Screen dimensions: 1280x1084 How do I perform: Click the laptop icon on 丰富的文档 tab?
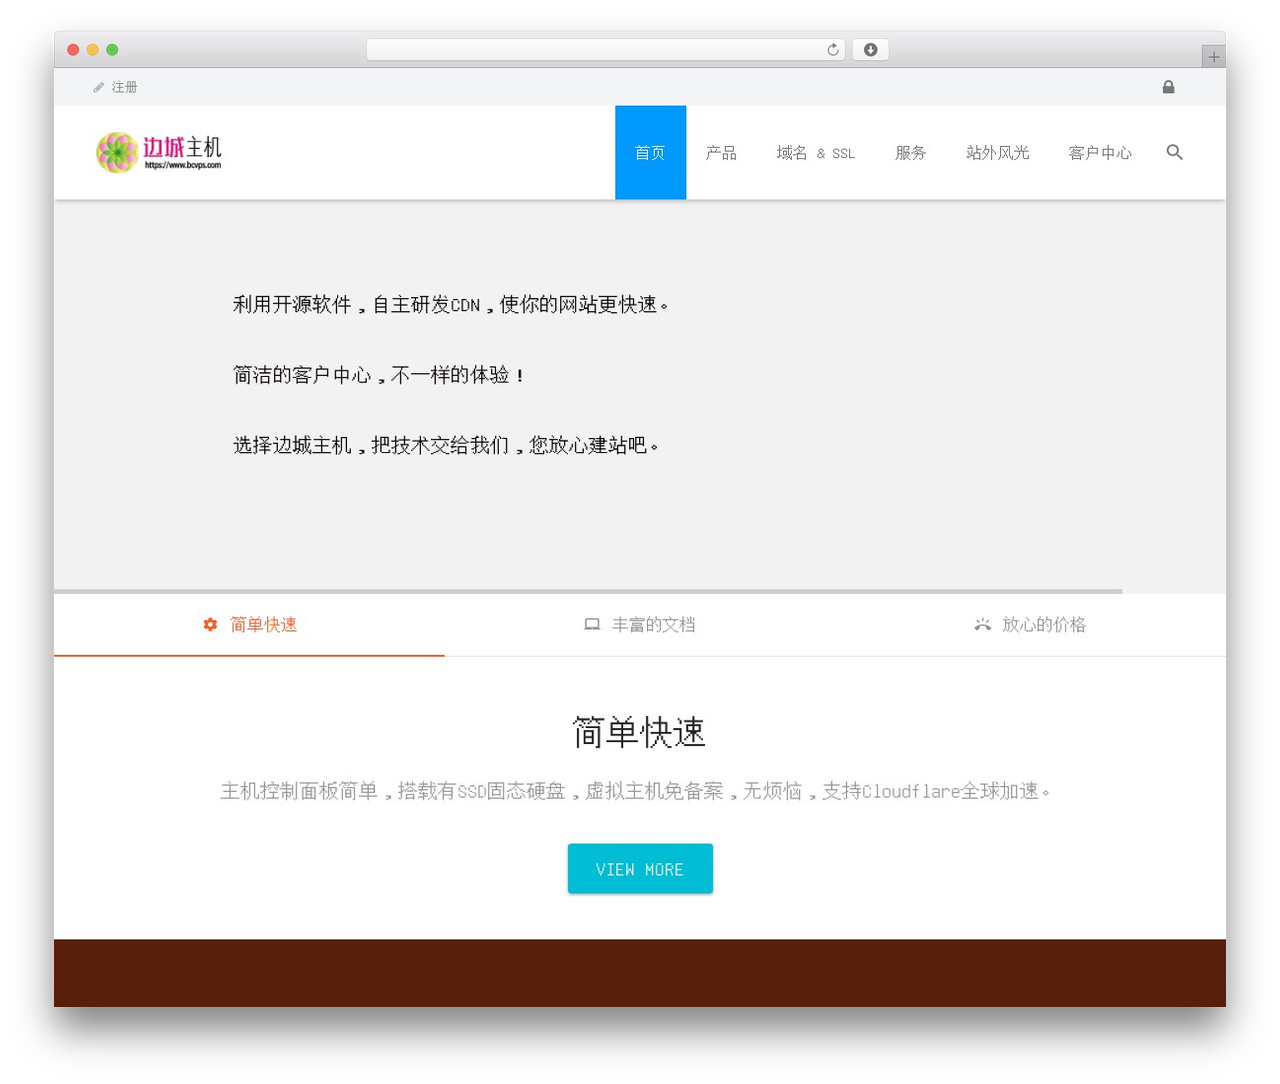[592, 624]
